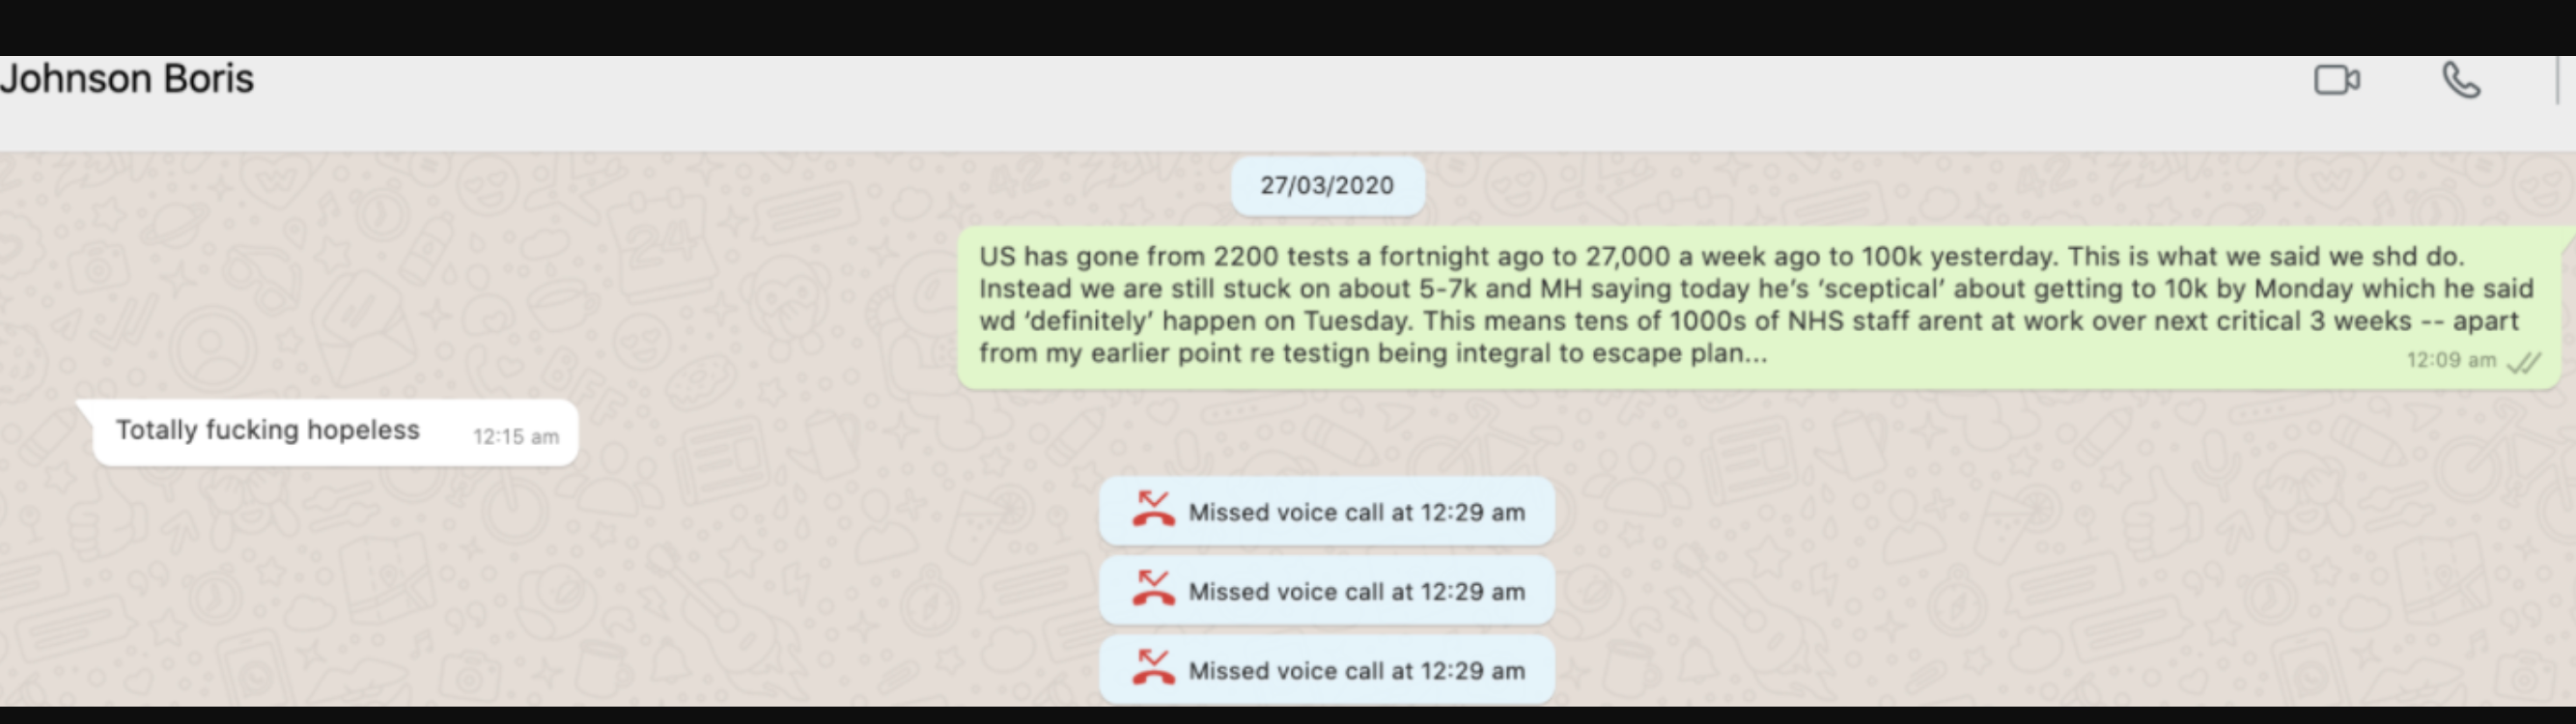
Task: Click the 12:09 am timestamp
Action: tap(2450, 361)
